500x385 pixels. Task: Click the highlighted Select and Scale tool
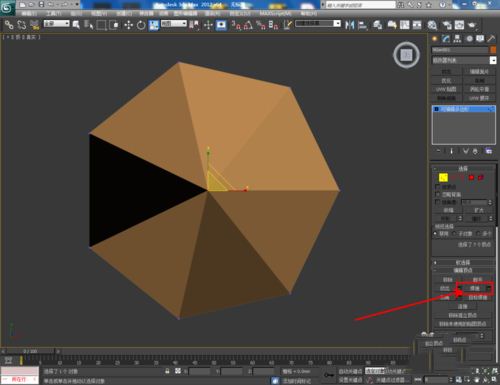click(154, 25)
